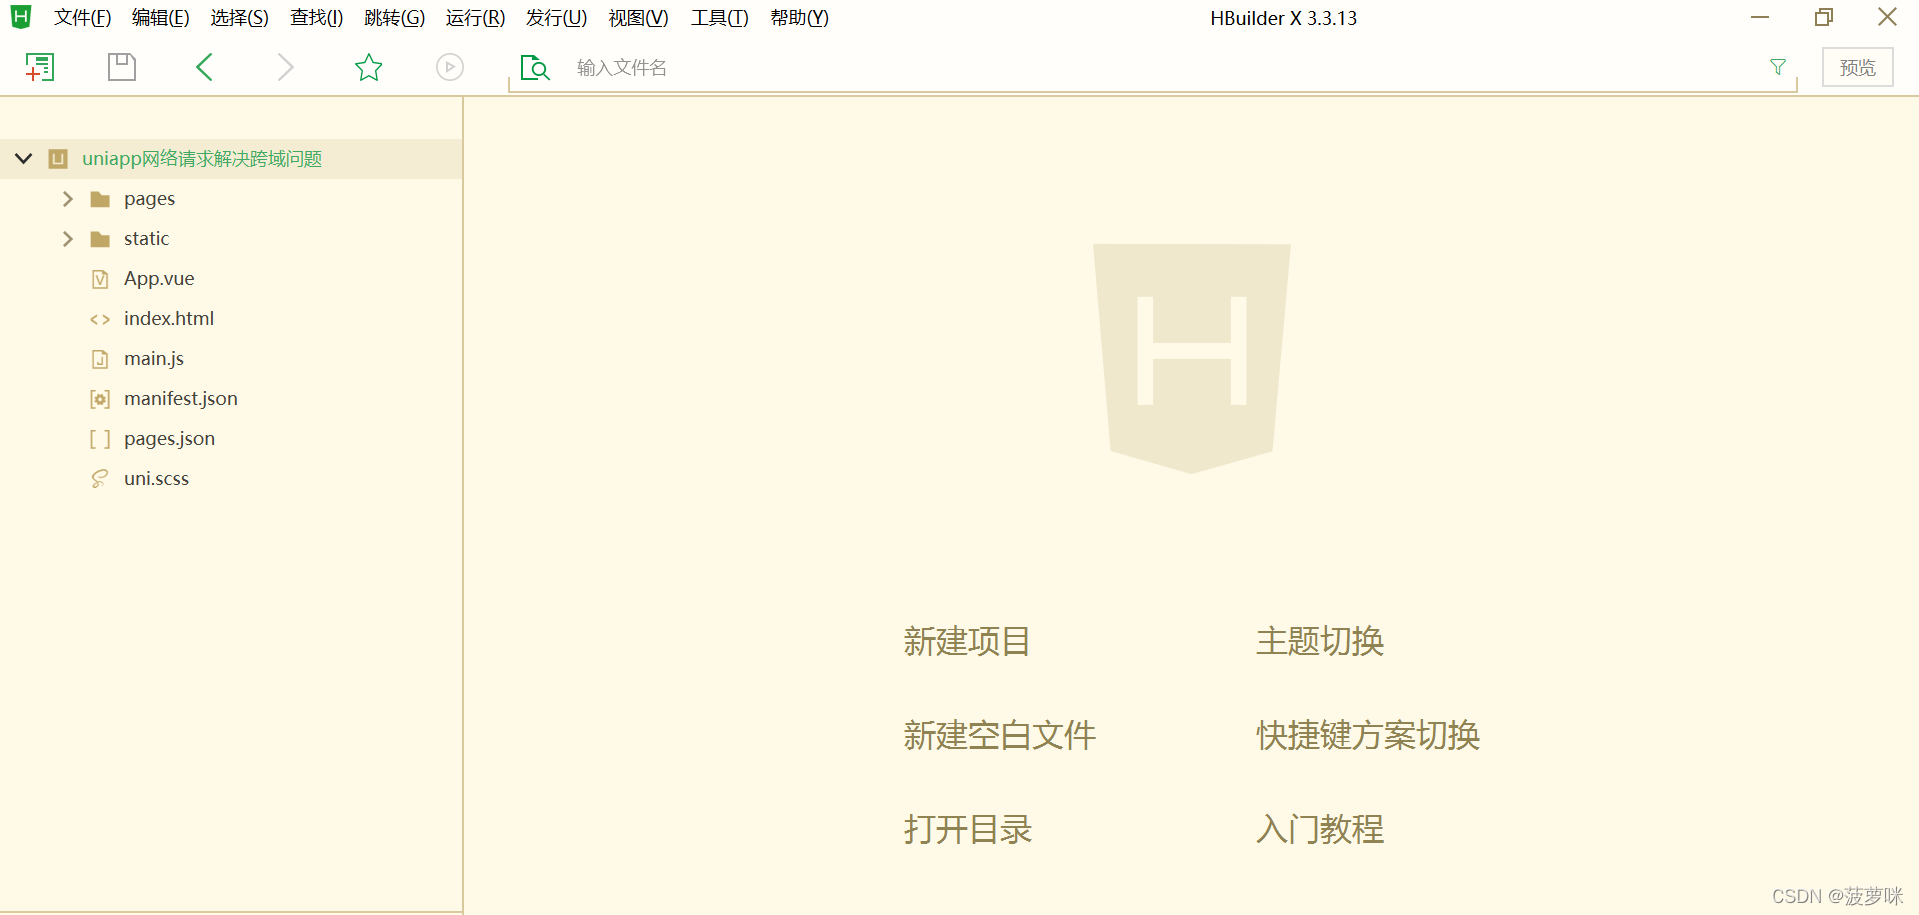This screenshot has height=915, width=1919.
Task: Select the main.js file name
Action: [154, 359]
